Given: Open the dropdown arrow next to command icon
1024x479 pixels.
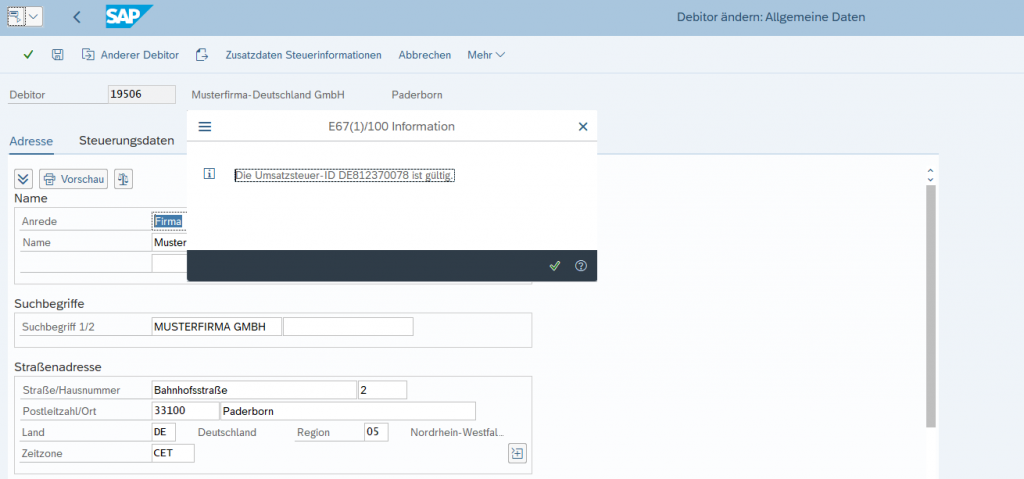Looking at the screenshot, I should click(x=34, y=17).
